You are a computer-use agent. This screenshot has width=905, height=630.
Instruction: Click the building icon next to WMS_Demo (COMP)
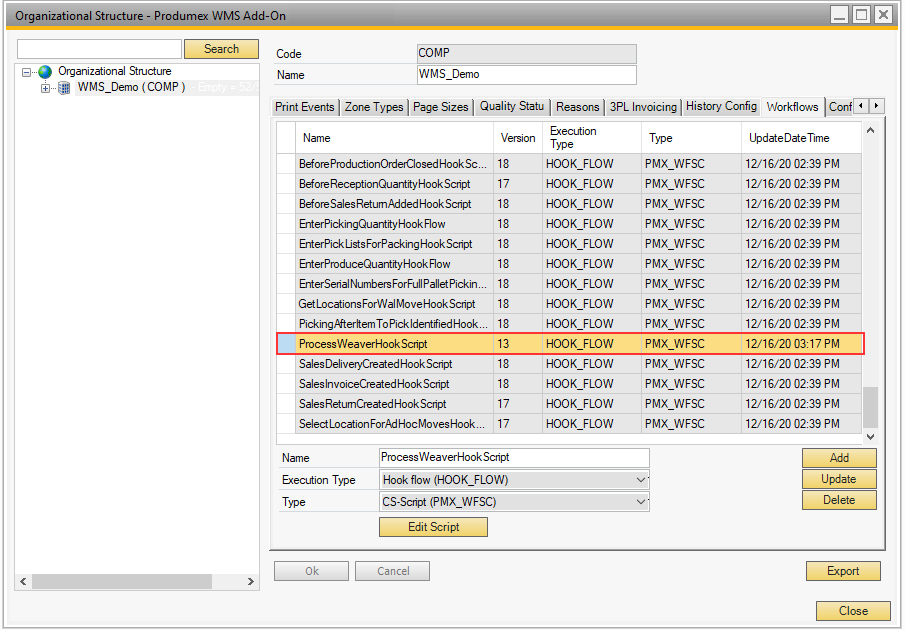click(62, 87)
